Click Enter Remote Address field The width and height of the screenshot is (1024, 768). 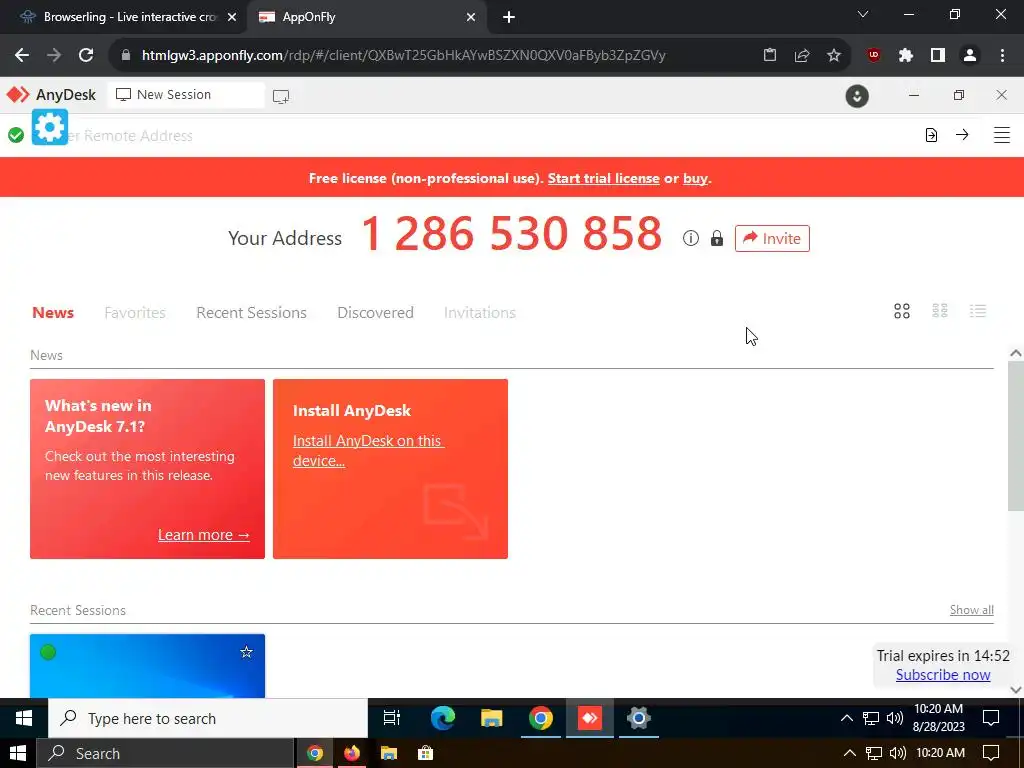pyautogui.click(x=457, y=136)
